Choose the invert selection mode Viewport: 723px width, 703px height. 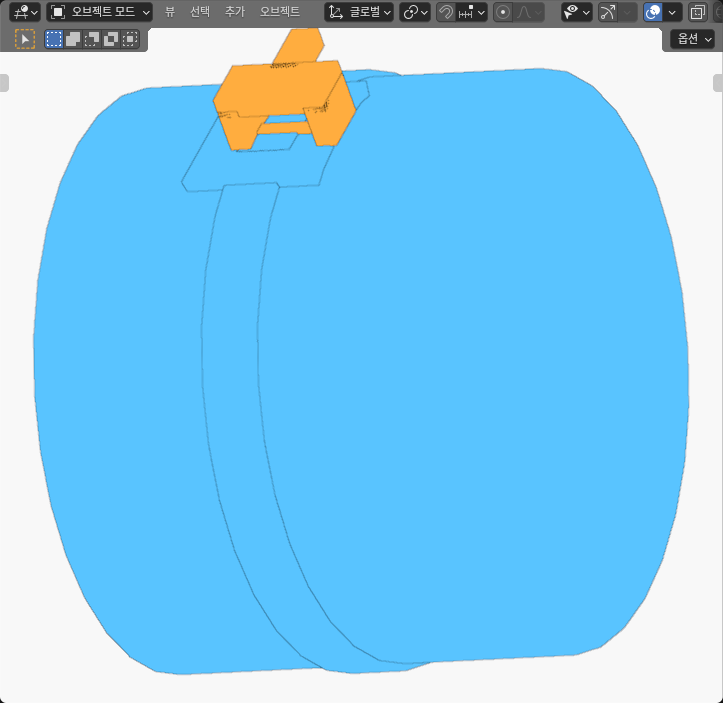pyautogui.click(x=111, y=39)
